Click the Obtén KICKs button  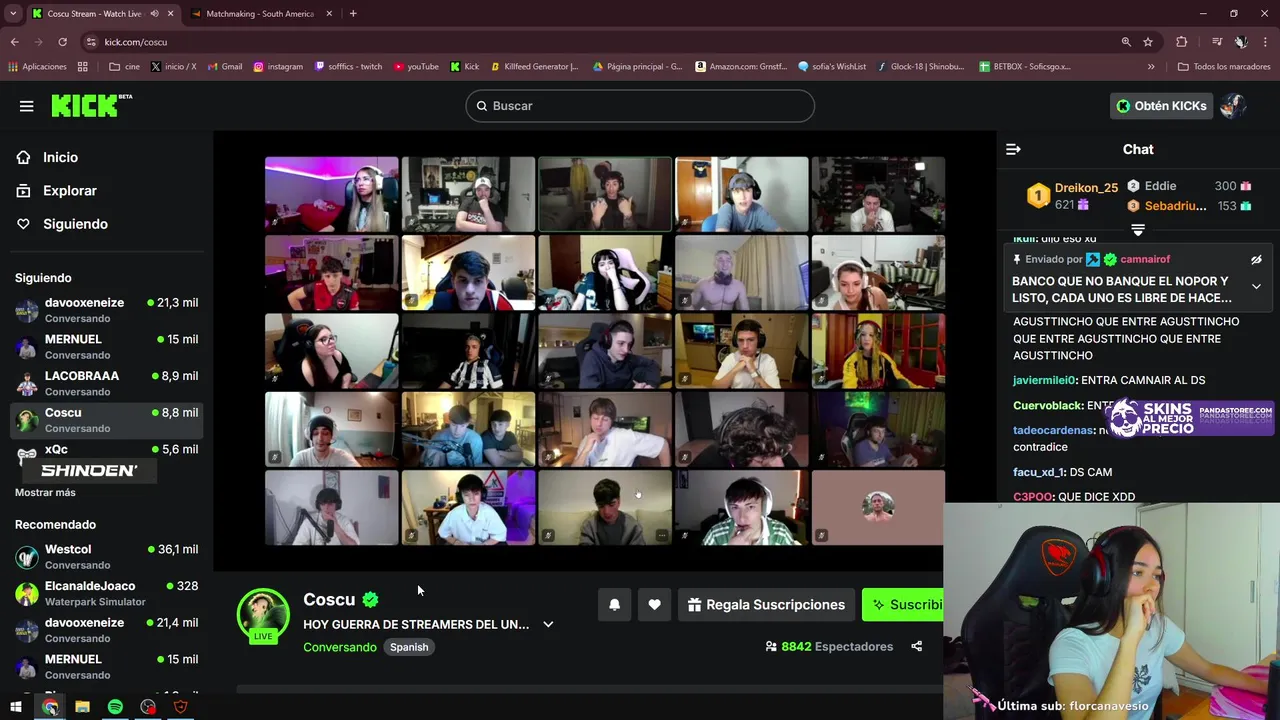coord(1161,106)
